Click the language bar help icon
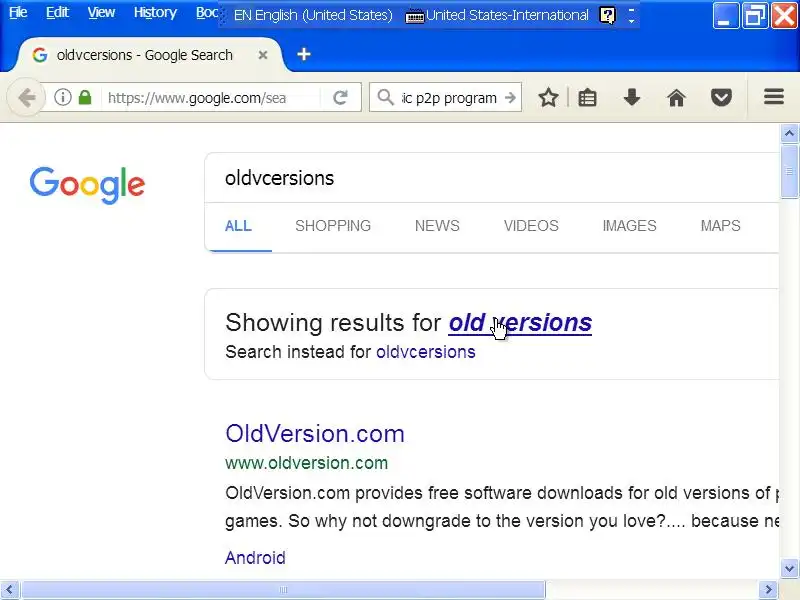800x600 pixels. (607, 15)
